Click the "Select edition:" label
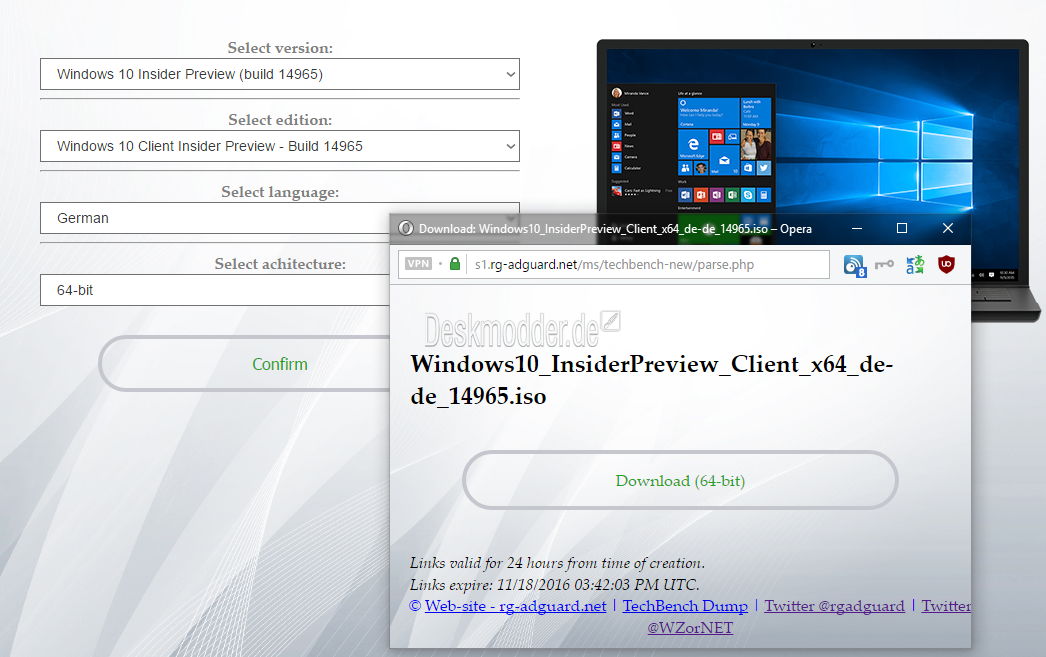The image size is (1046, 657). point(280,119)
